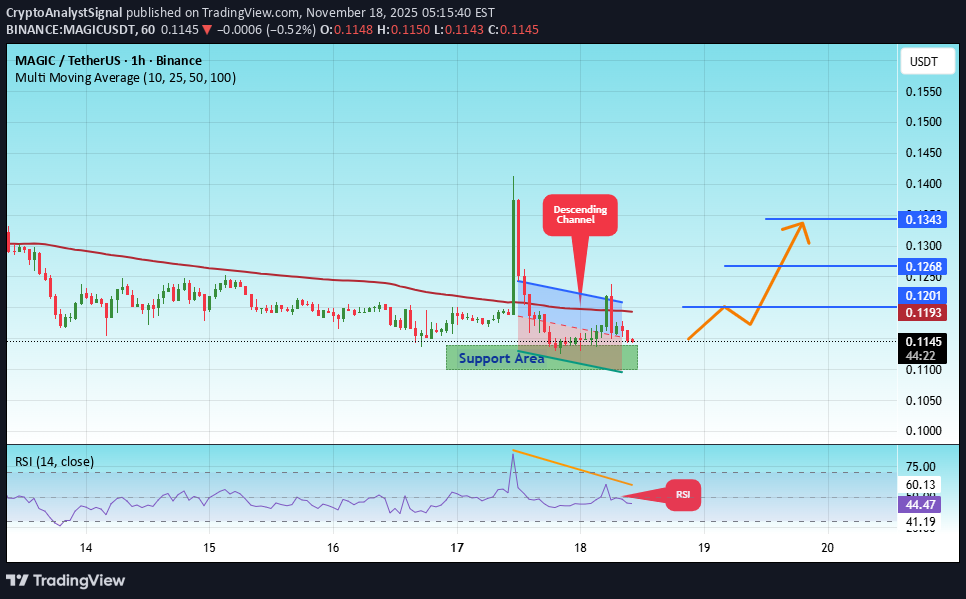Expand the 1h timeframe selector
The height and width of the screenshot is (599, 966).
138,60
